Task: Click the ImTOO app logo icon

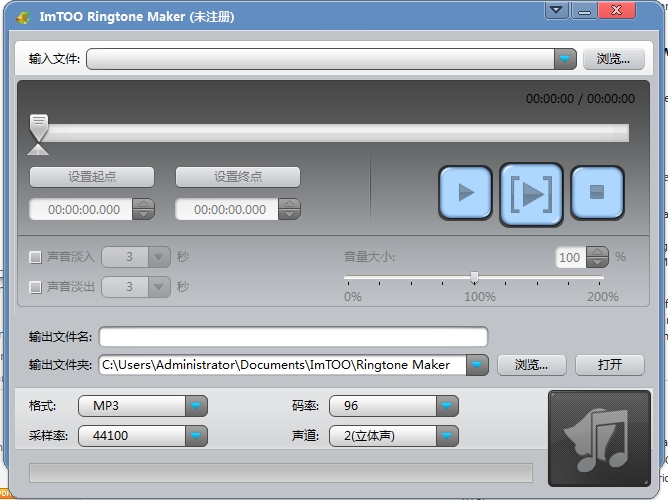Action: tap(23, 17)
